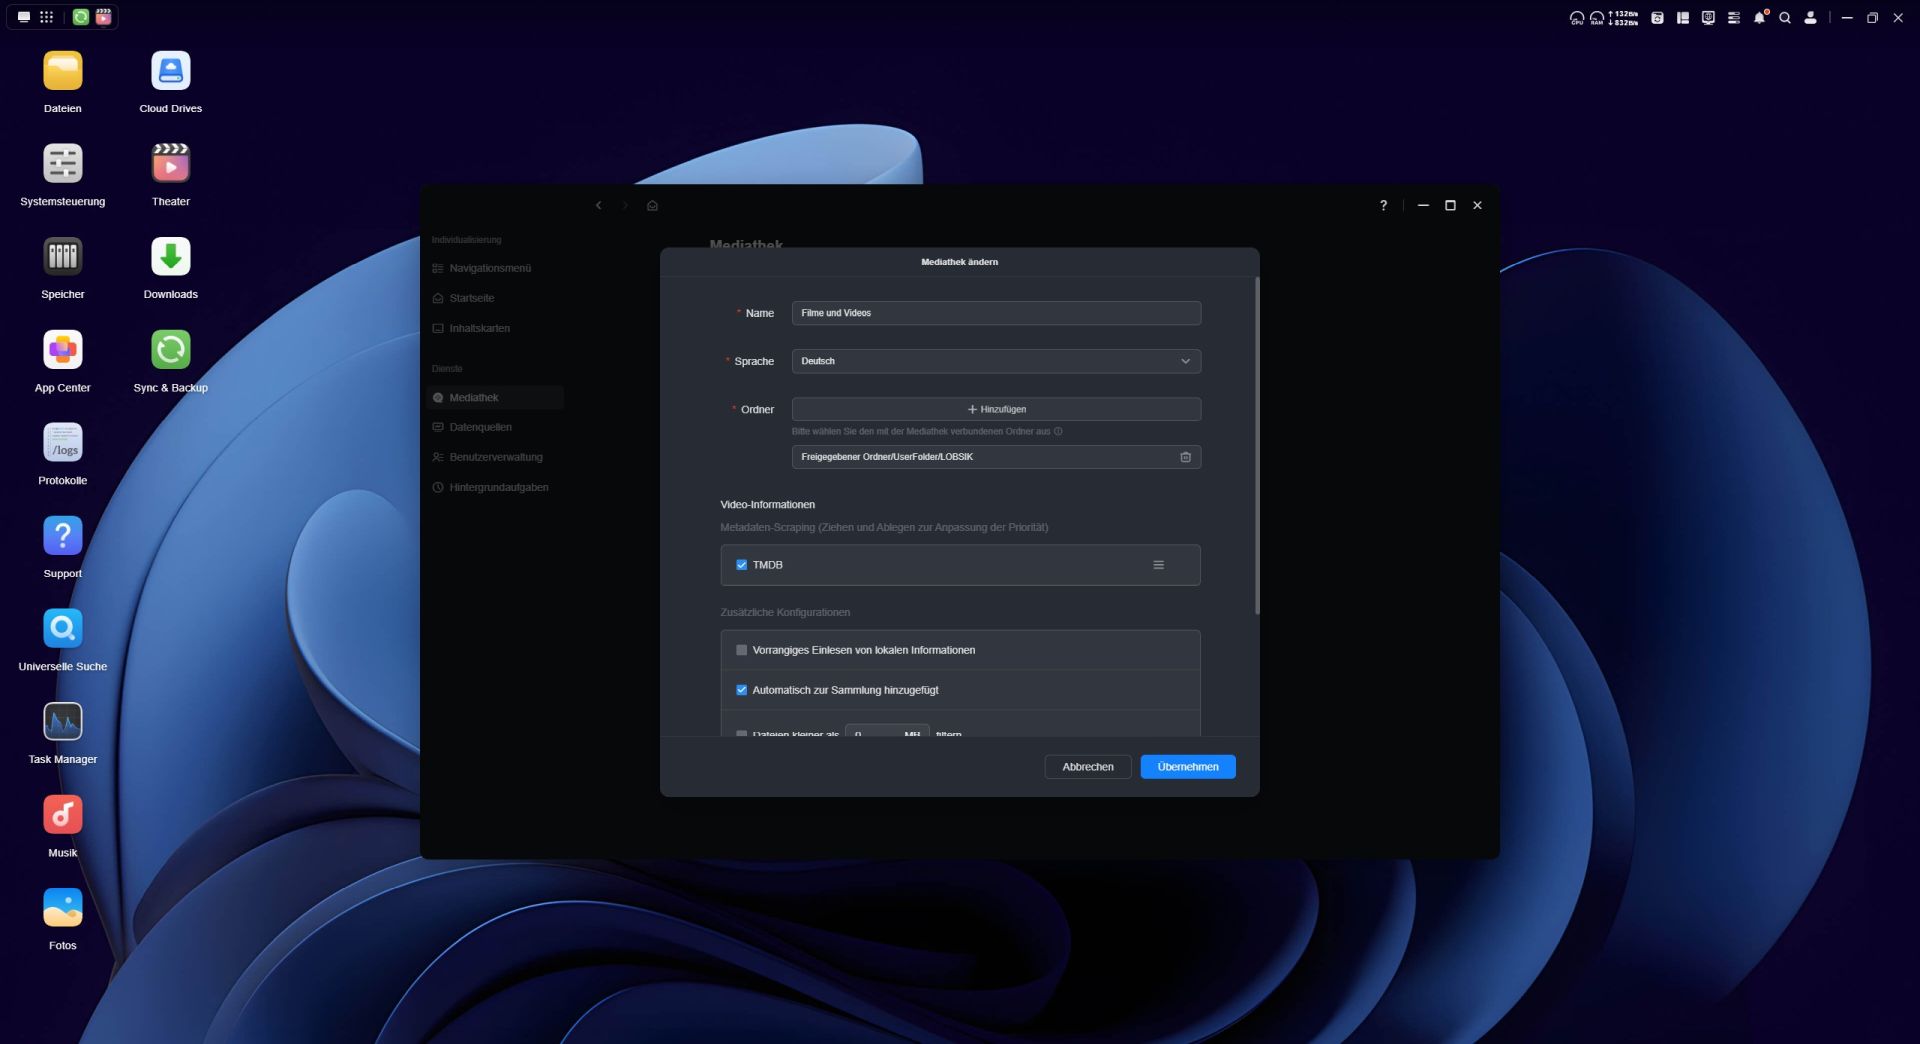Screen dimensions: 1920x1044
Task: Open Universelle Suche app icon
Action: tap(62, 629)
